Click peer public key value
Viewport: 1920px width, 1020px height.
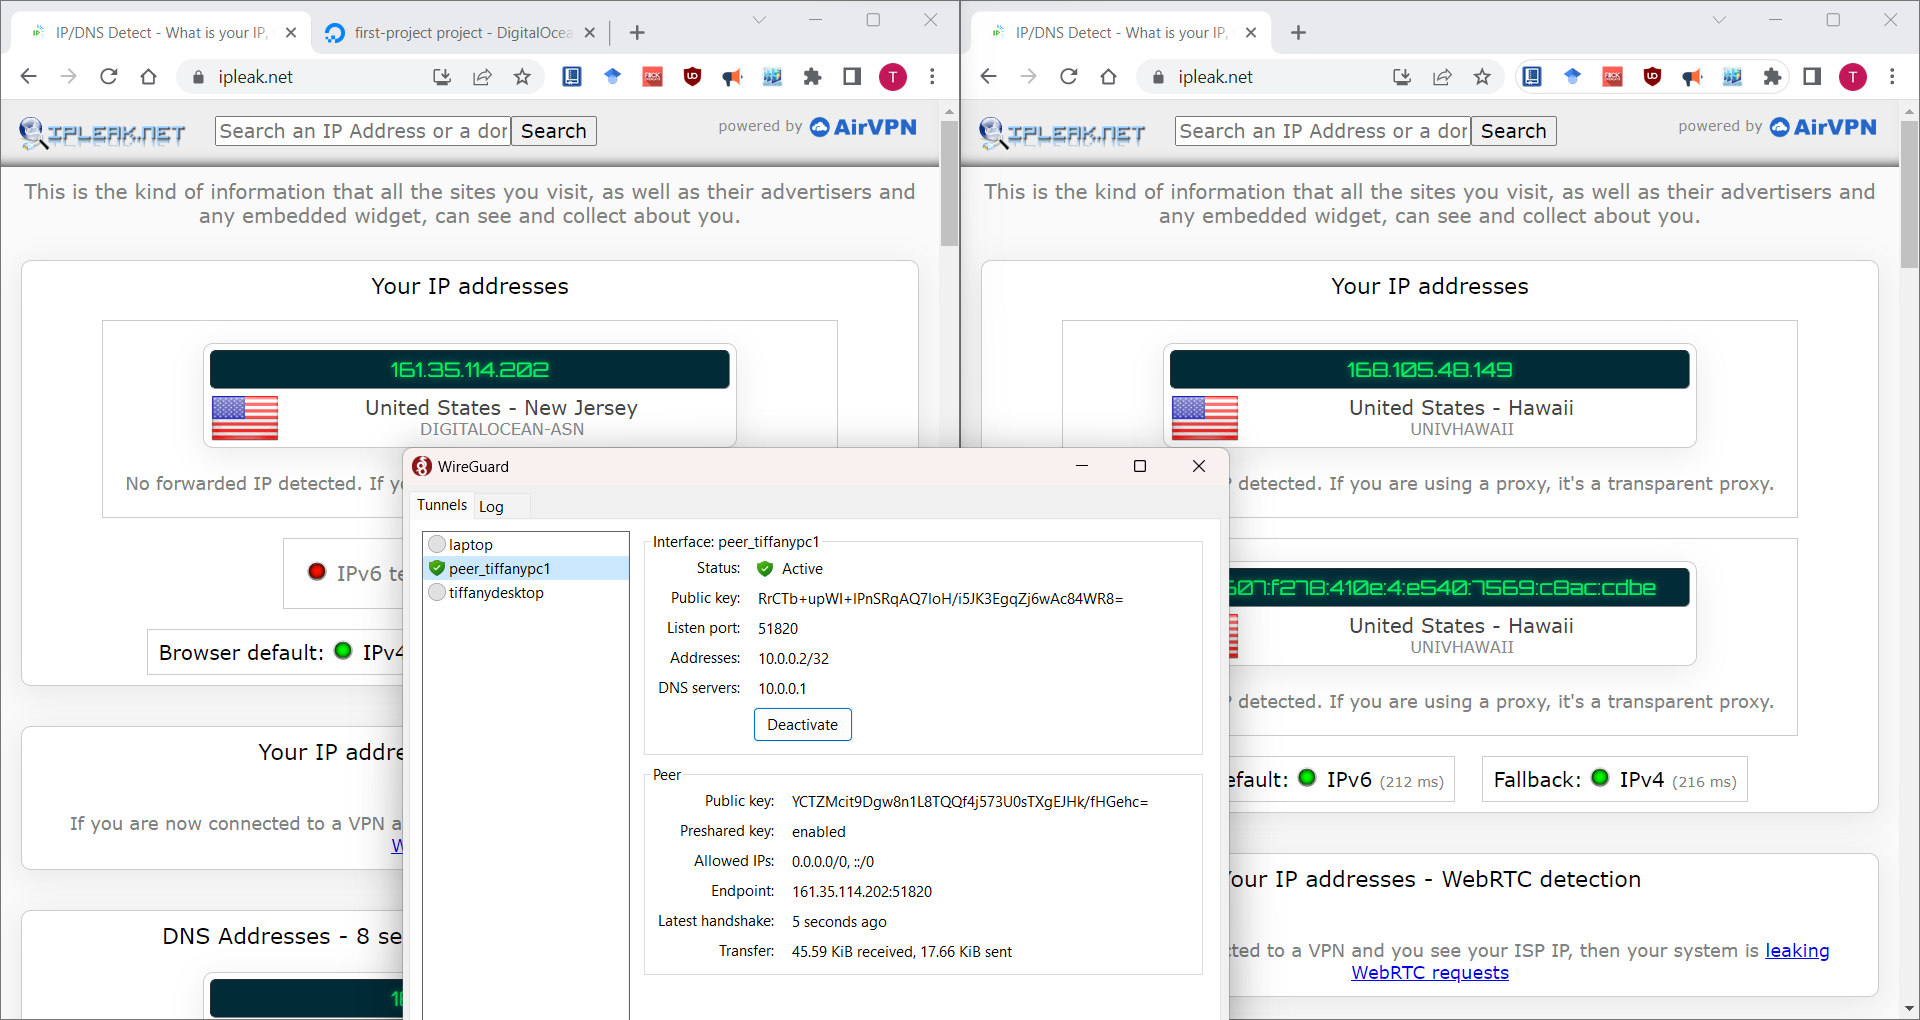pos(970,802)
